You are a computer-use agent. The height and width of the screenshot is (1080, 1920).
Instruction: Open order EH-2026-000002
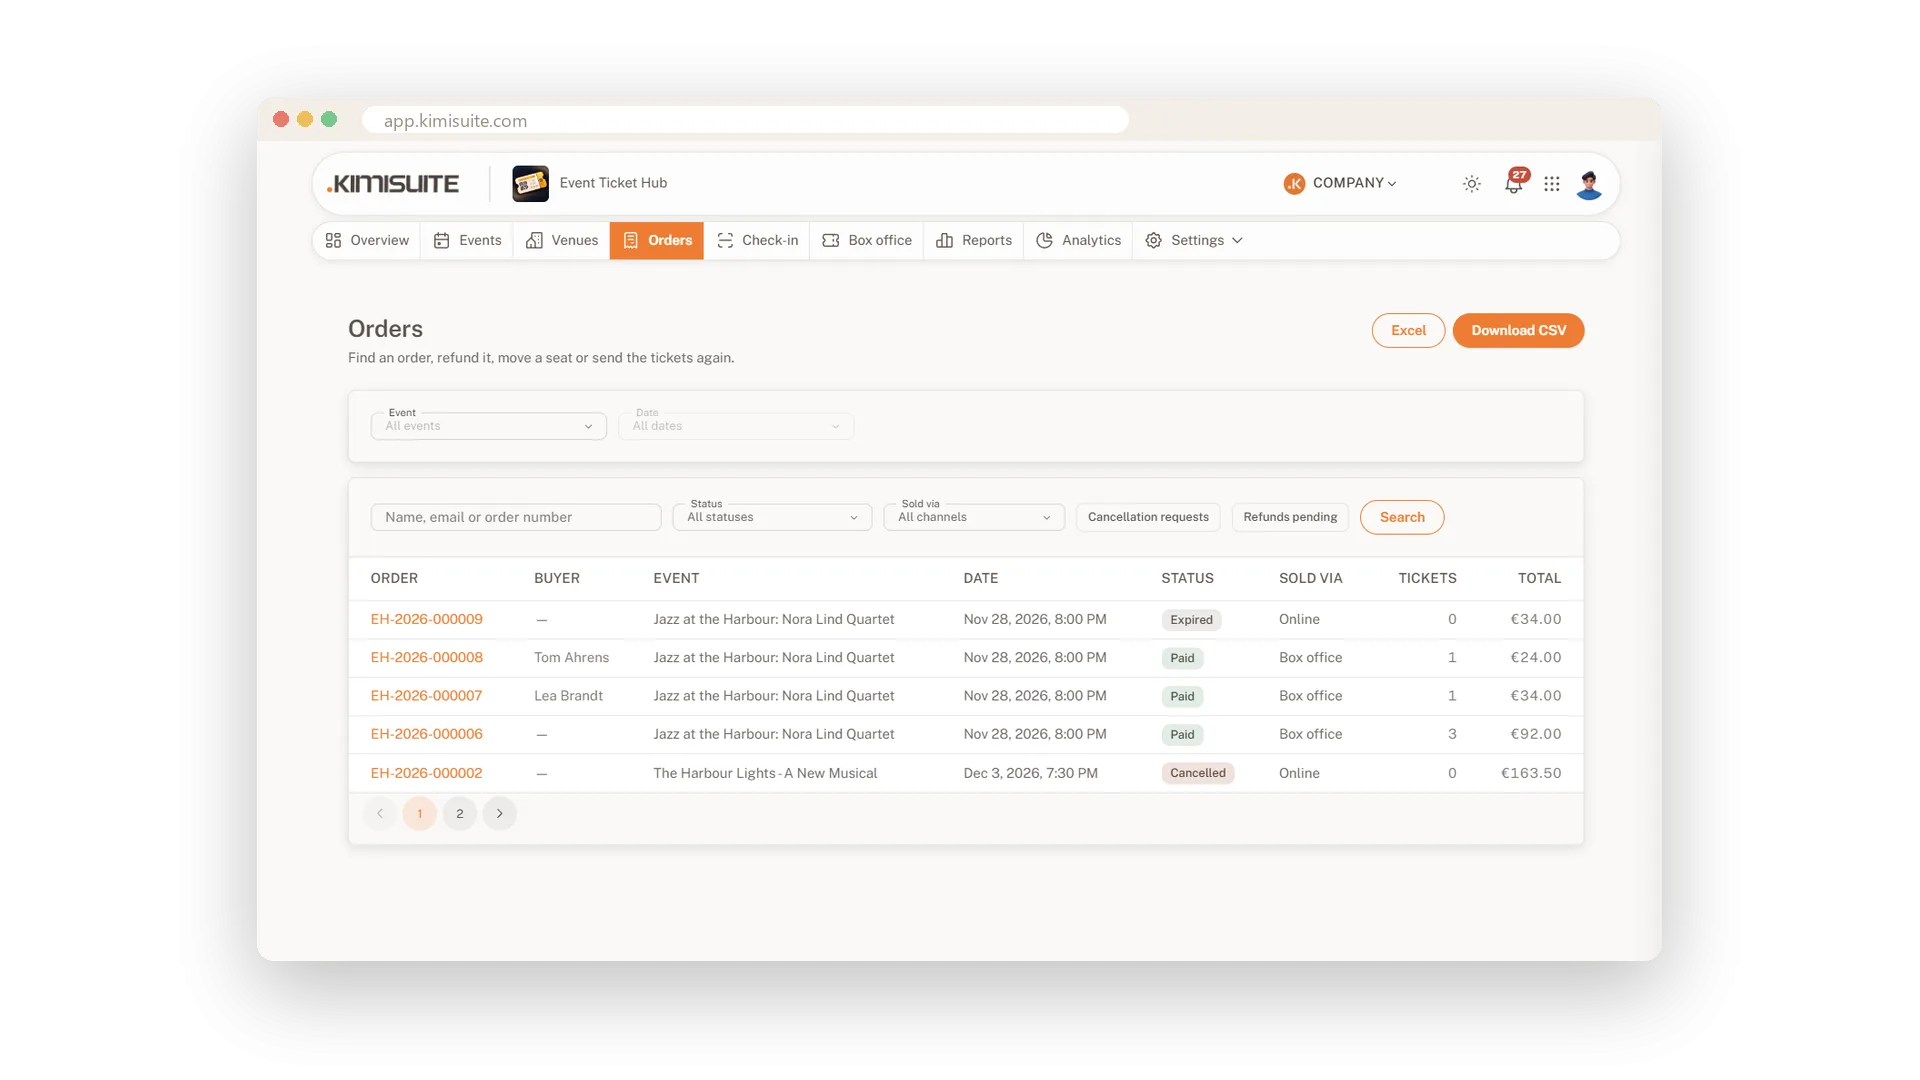[427, 773]
